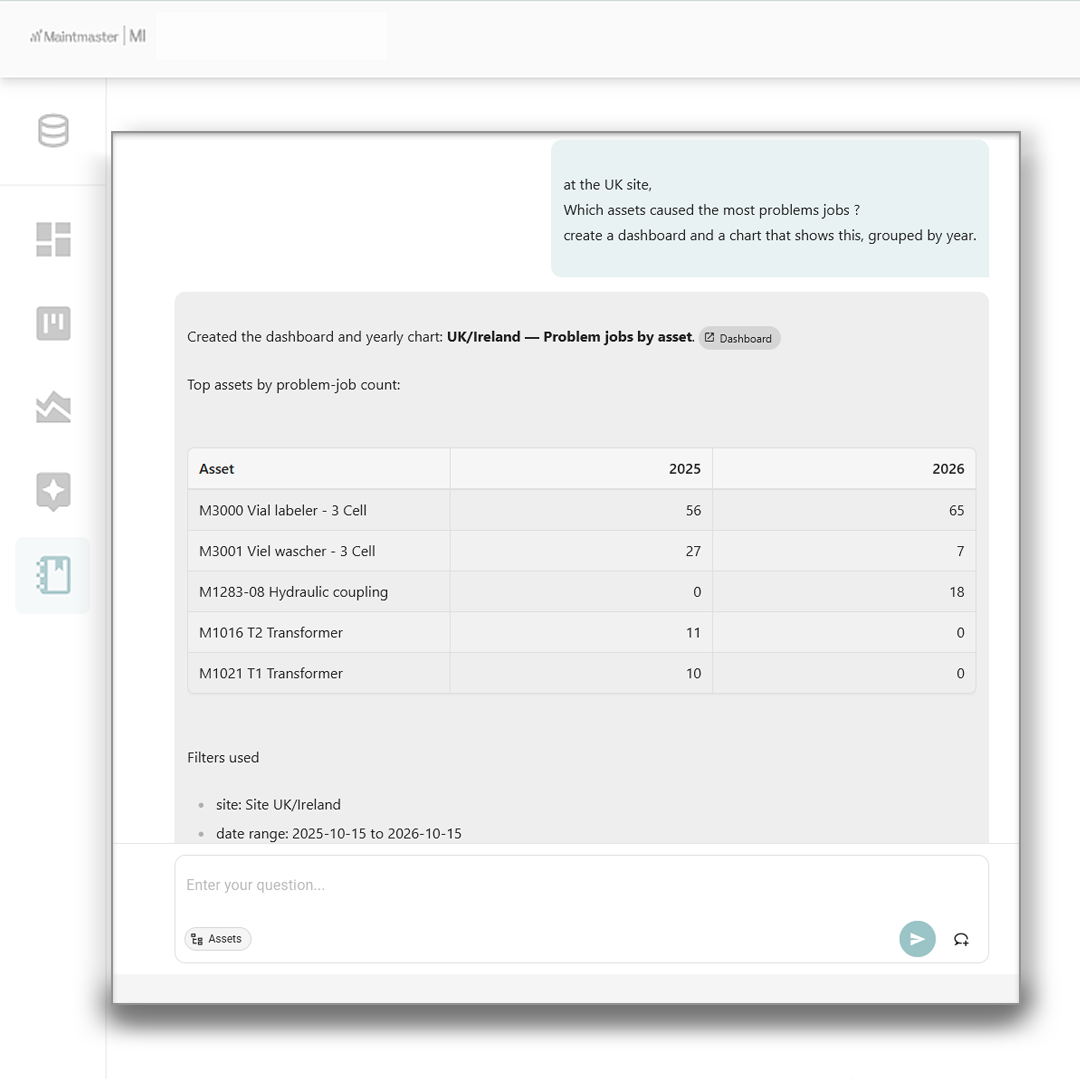The image size is (1080, 1080).
Task: Open the analytics chart icon in sidebar
Action: pos(53,407)
